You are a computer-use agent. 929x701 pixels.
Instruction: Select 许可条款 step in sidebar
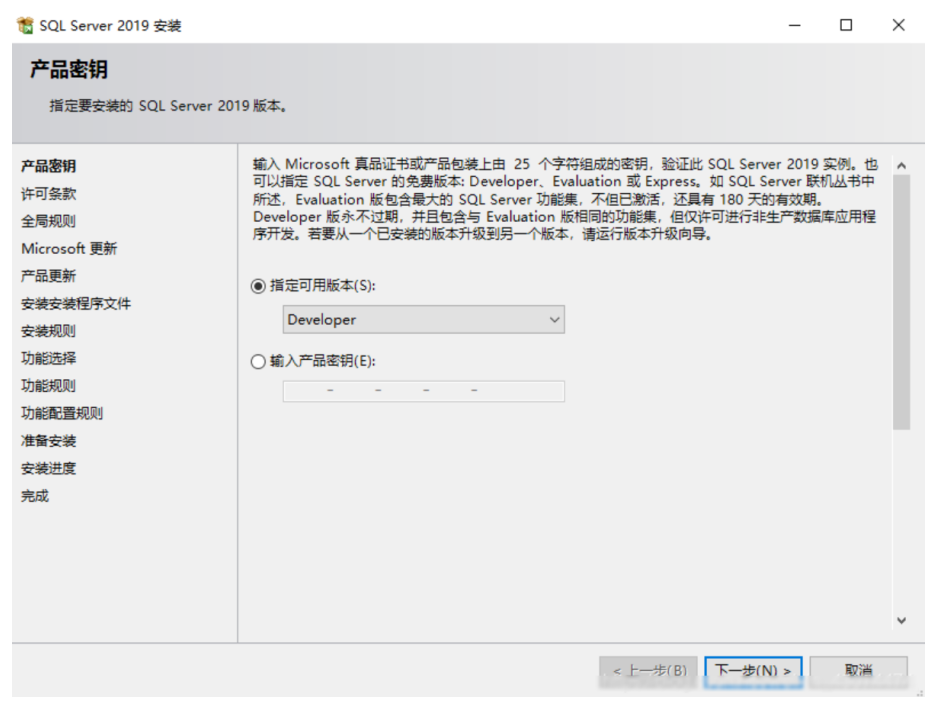pyautogui.click(x=49, y=194)
